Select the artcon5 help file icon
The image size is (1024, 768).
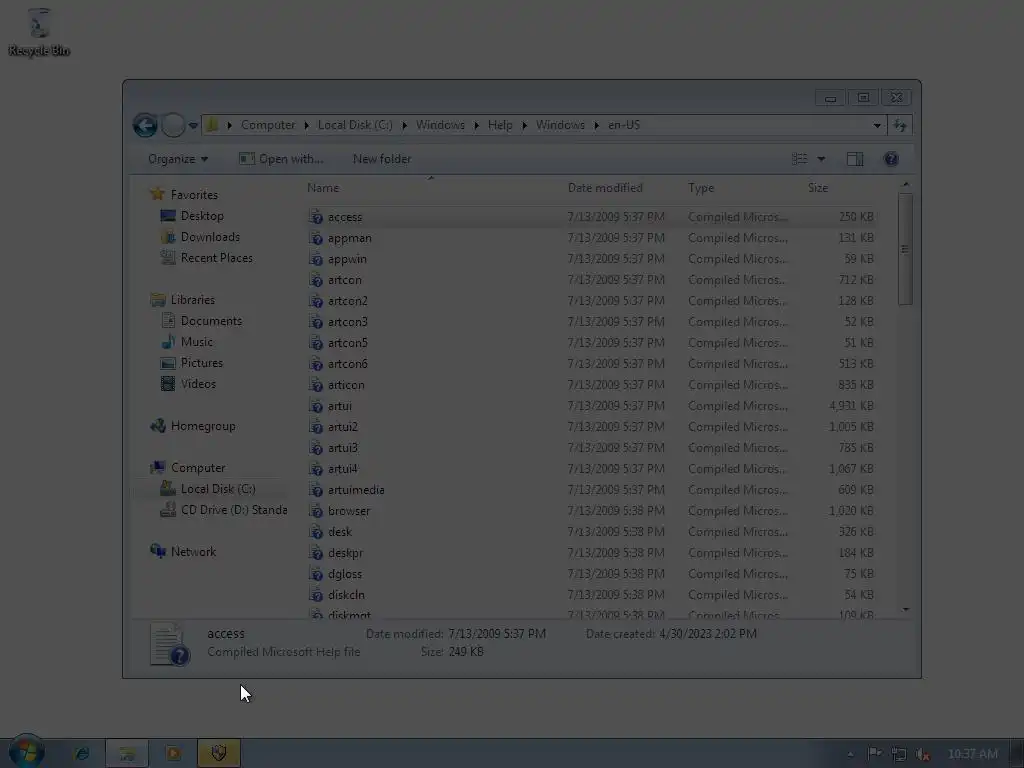[316, 342]
